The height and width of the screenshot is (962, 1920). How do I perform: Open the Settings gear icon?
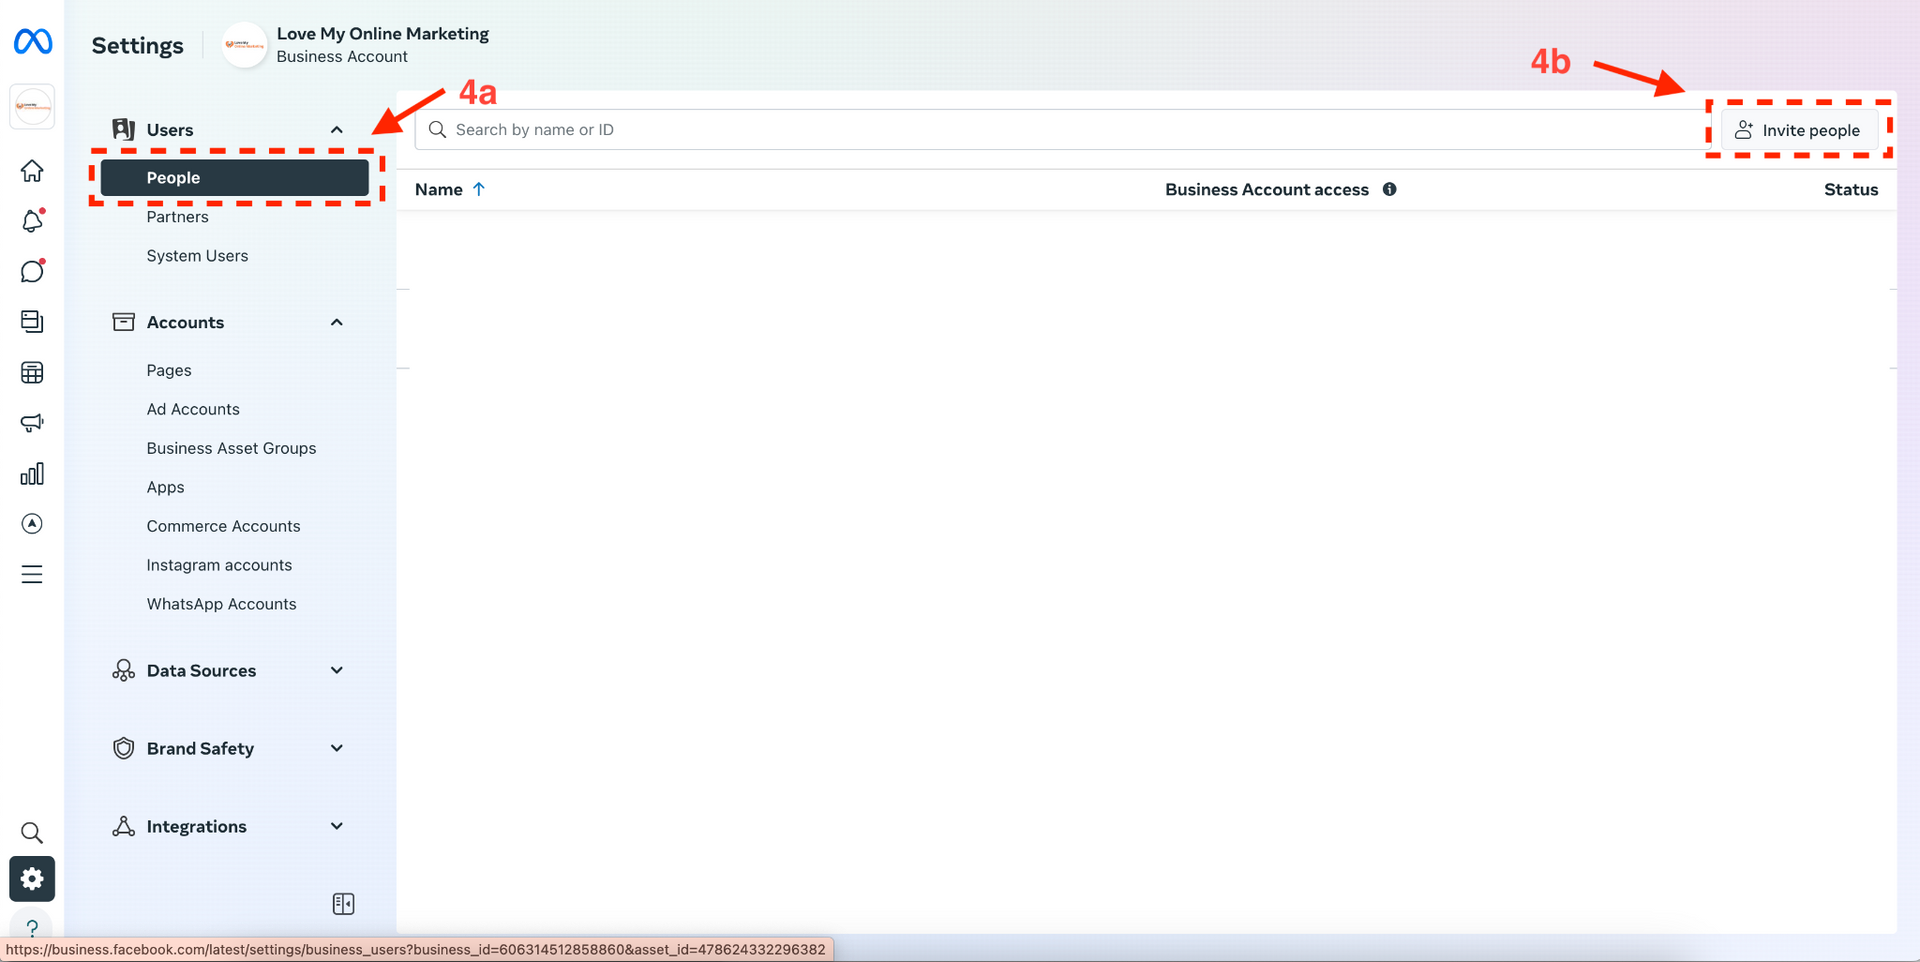32,879
